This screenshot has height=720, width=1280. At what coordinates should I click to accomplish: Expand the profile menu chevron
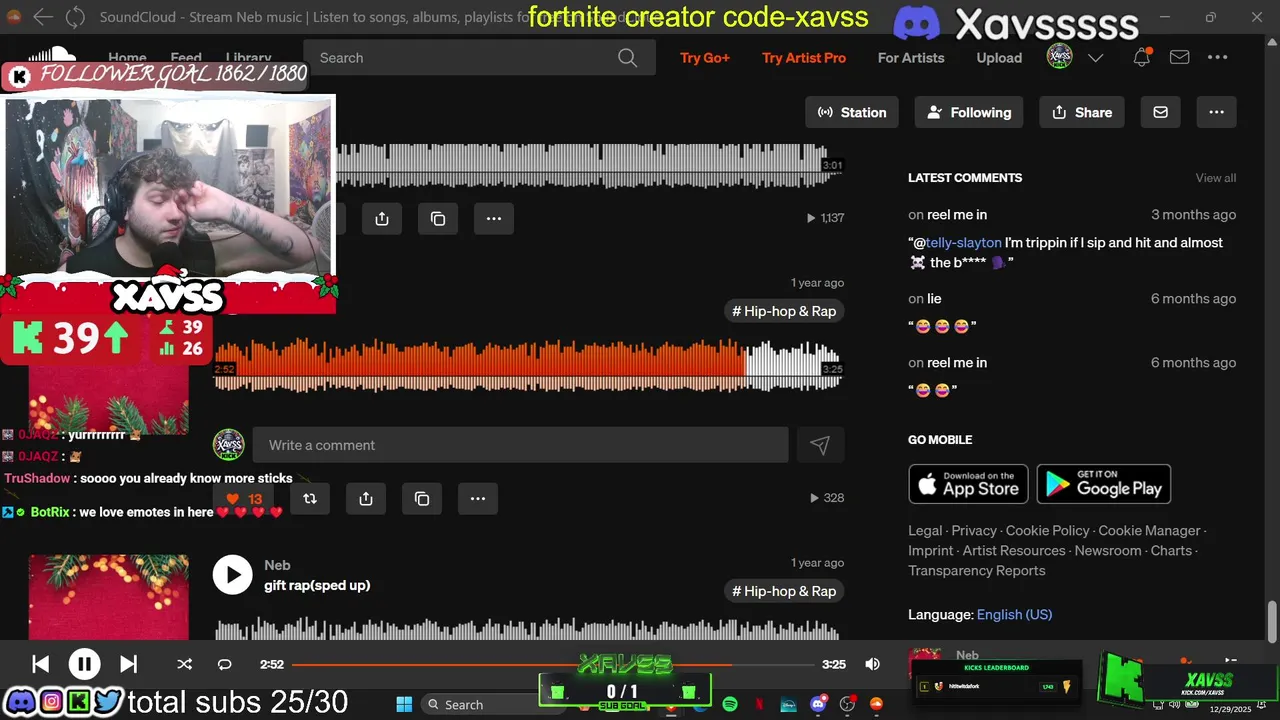1095,58
